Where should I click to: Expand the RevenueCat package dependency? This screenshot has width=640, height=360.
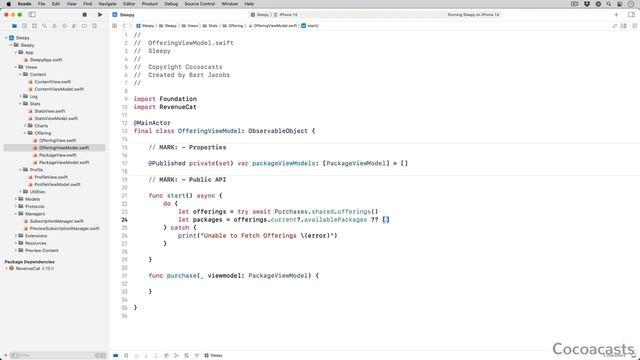(x=6, y=269)
